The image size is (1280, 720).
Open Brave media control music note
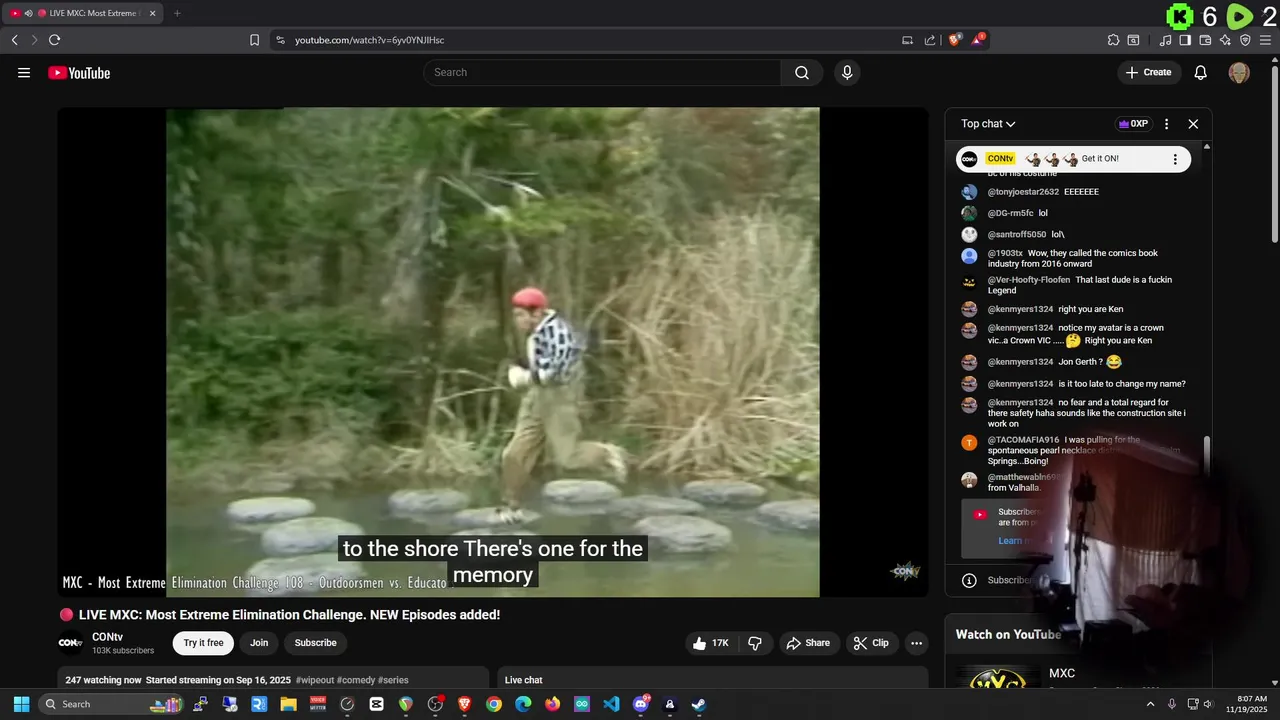(1165, 40)
